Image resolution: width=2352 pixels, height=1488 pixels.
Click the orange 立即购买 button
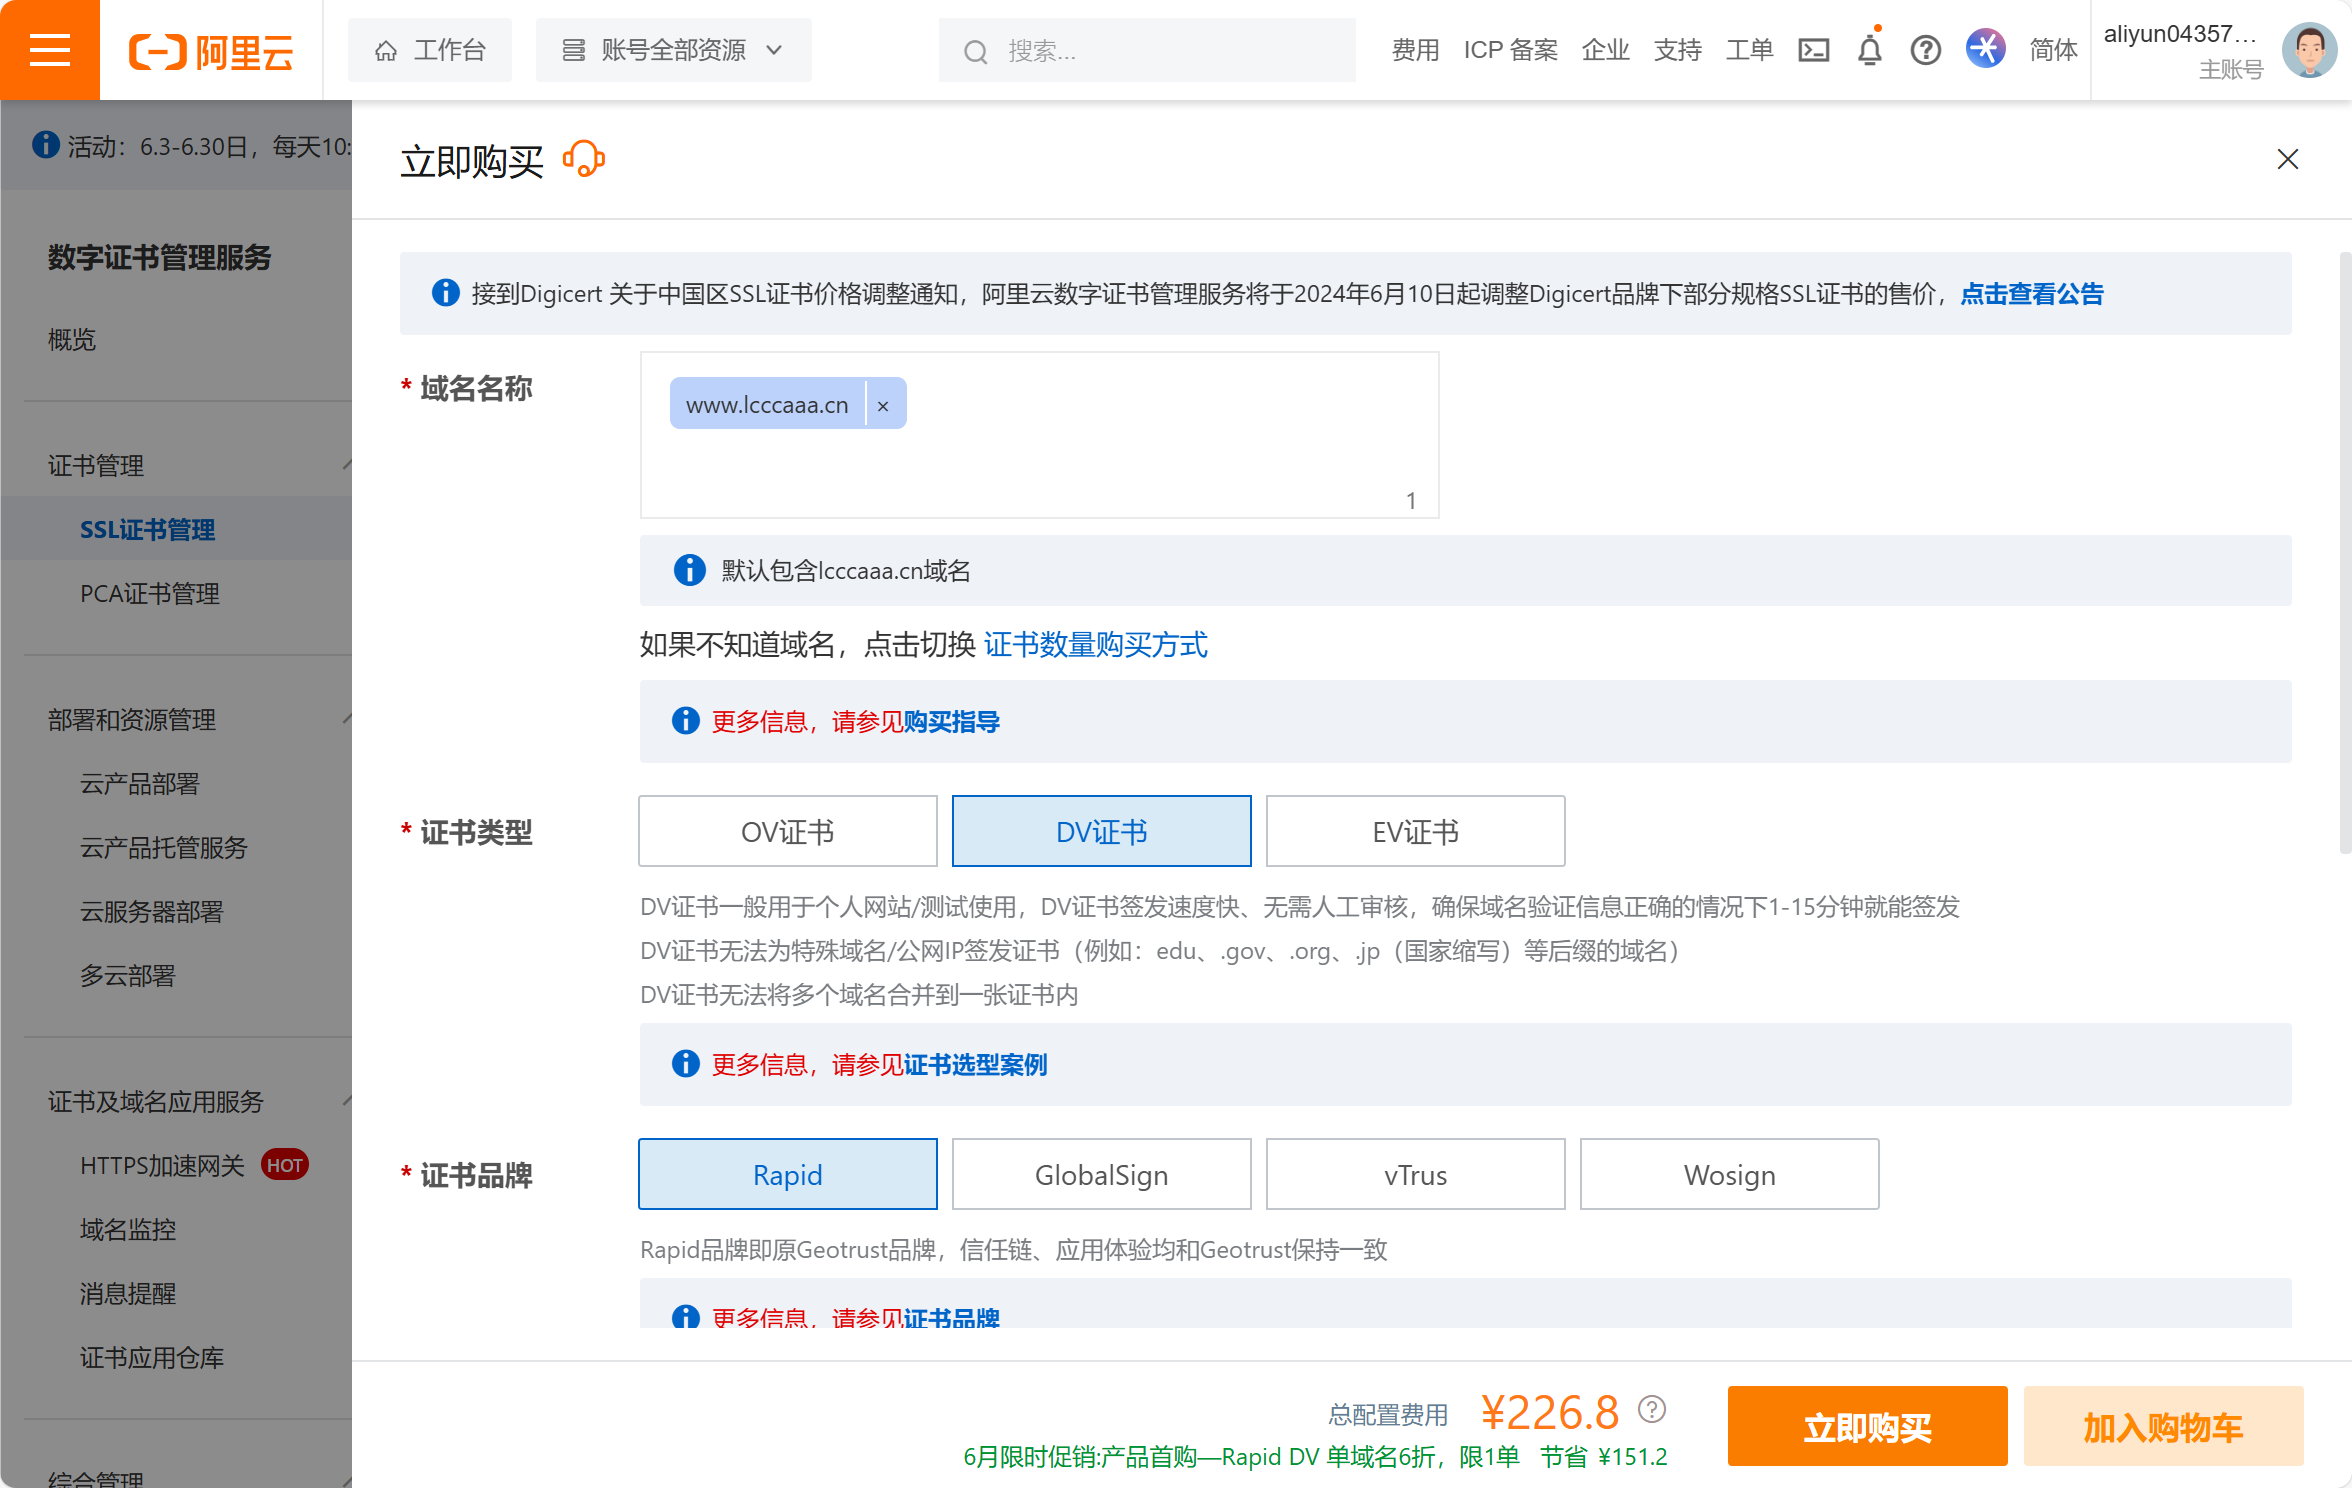pos(1868,1426)
